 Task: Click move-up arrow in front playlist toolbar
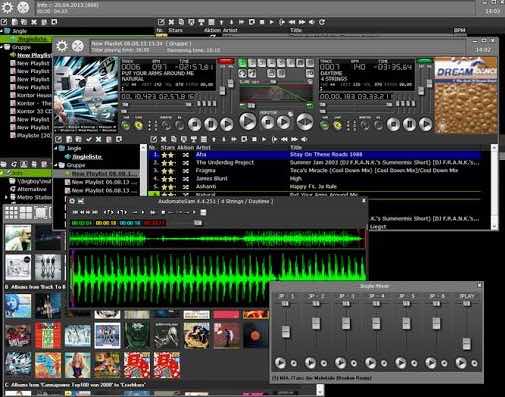(x=214, y=139)
